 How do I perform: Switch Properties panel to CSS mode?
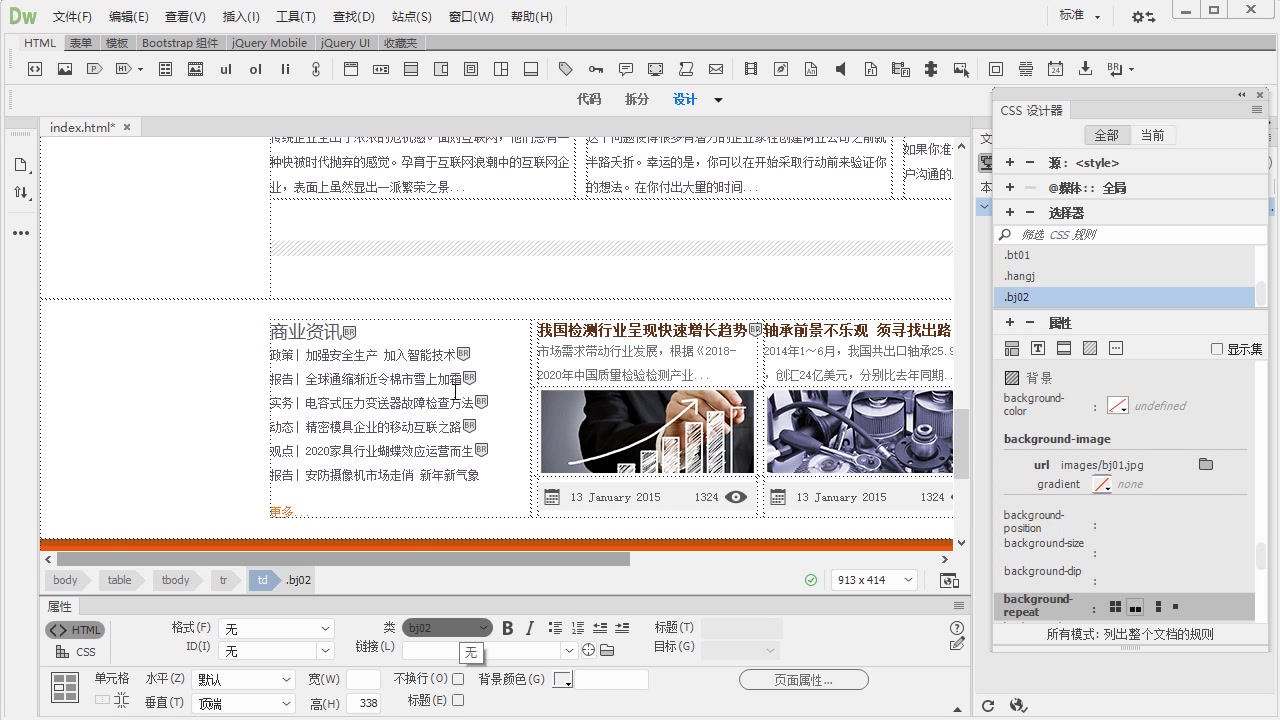pos(75,652)
